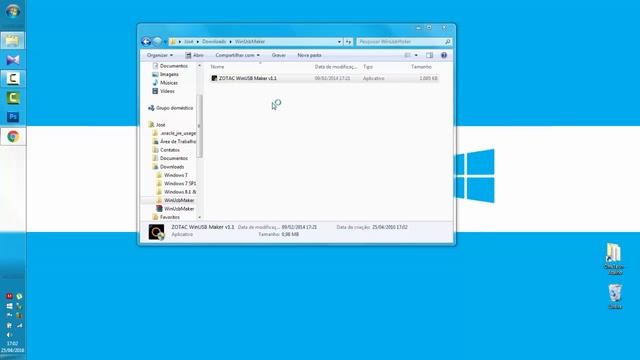
Task: Click the ZOTAC application thumbnail in the details pane
Action: tap(156, 232)
